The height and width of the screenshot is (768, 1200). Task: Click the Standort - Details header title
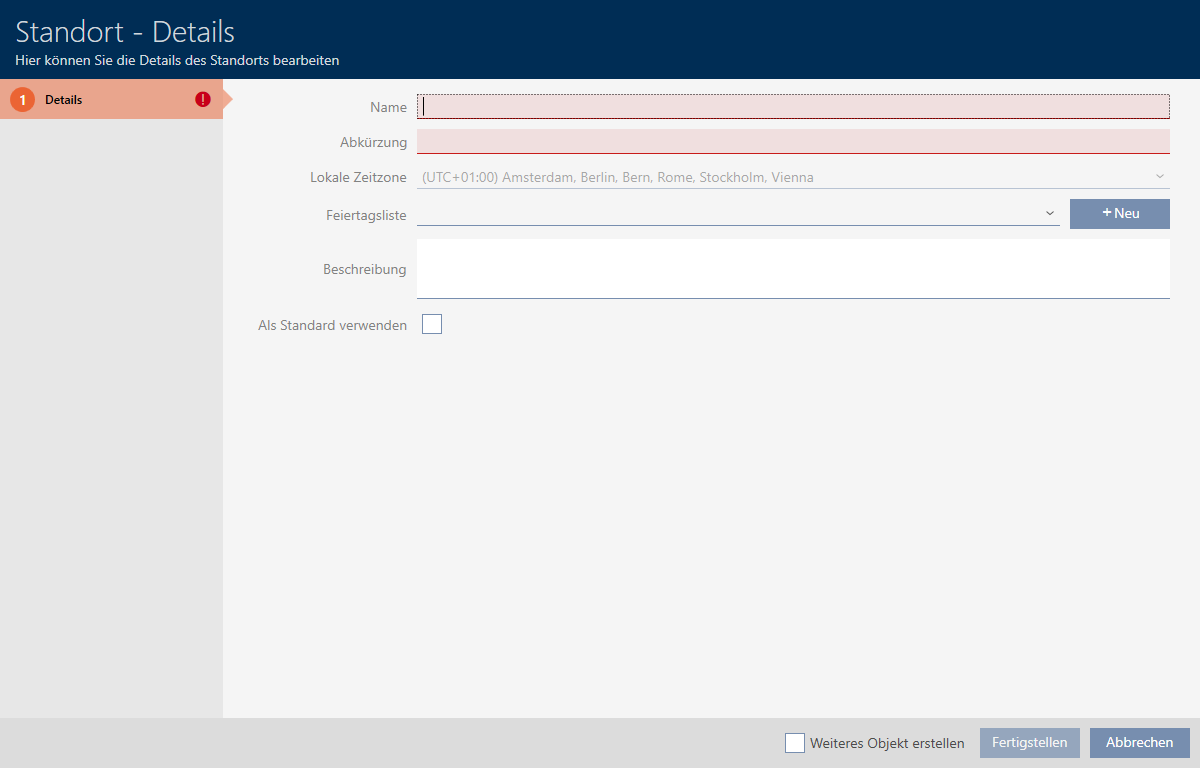[x=125, y=31]
